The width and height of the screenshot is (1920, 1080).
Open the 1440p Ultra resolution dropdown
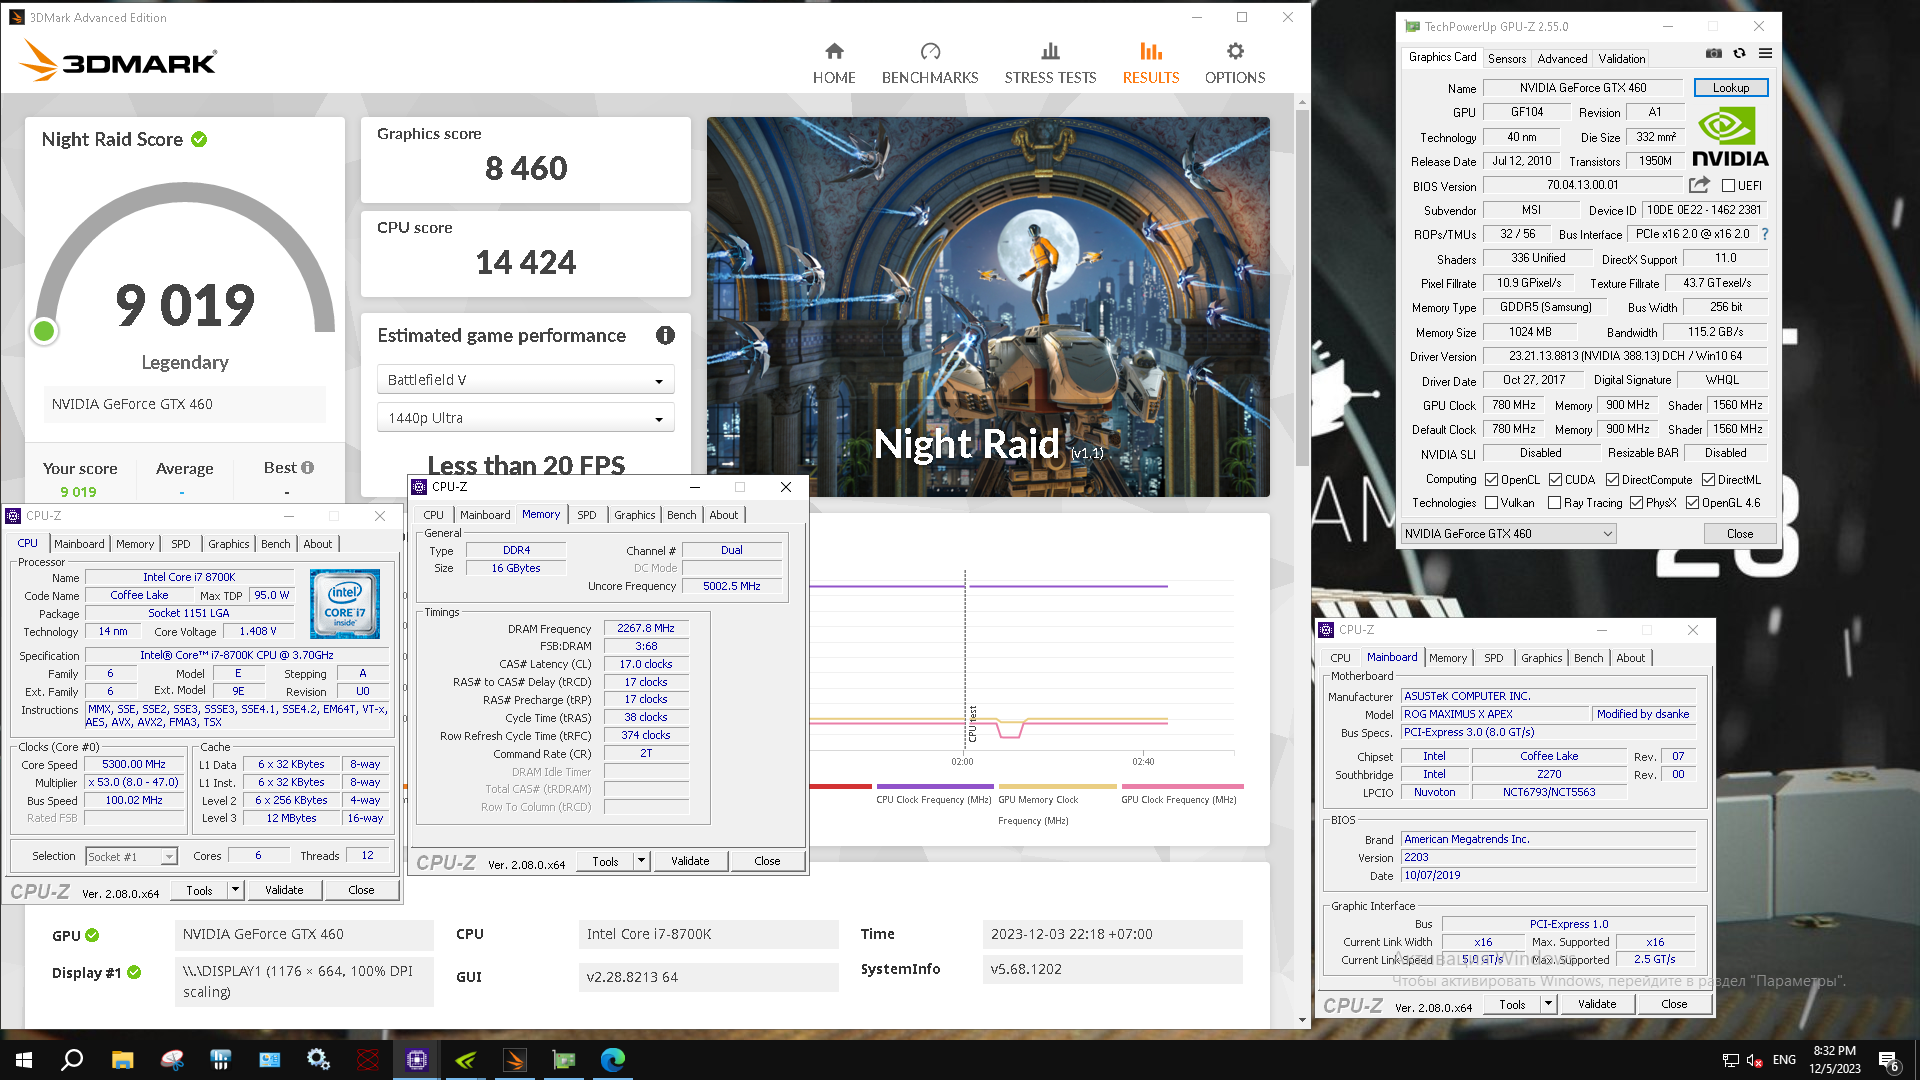pyautogui.click(x=525, y=418)
